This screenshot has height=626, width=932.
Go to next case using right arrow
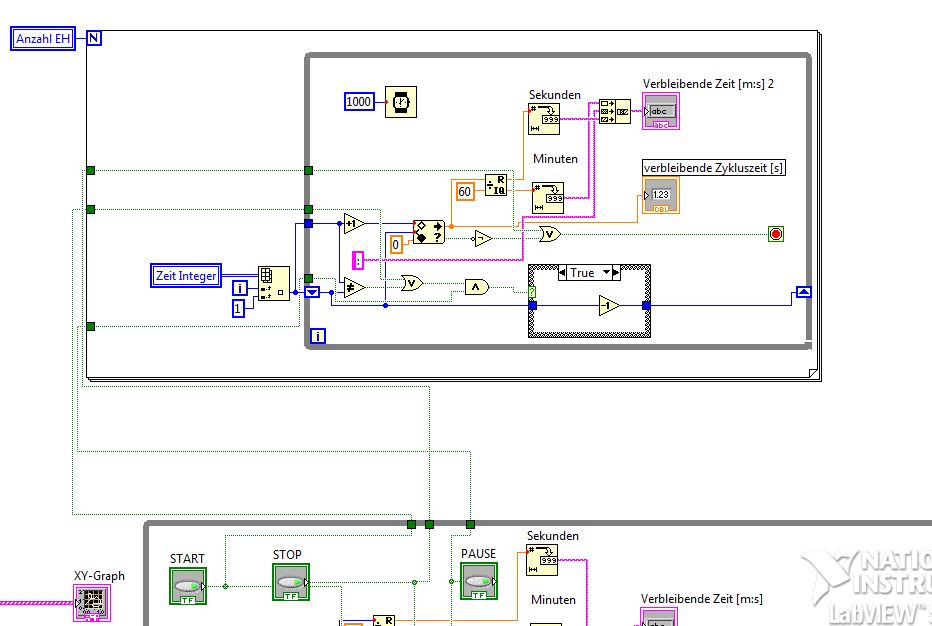(616, 272)
